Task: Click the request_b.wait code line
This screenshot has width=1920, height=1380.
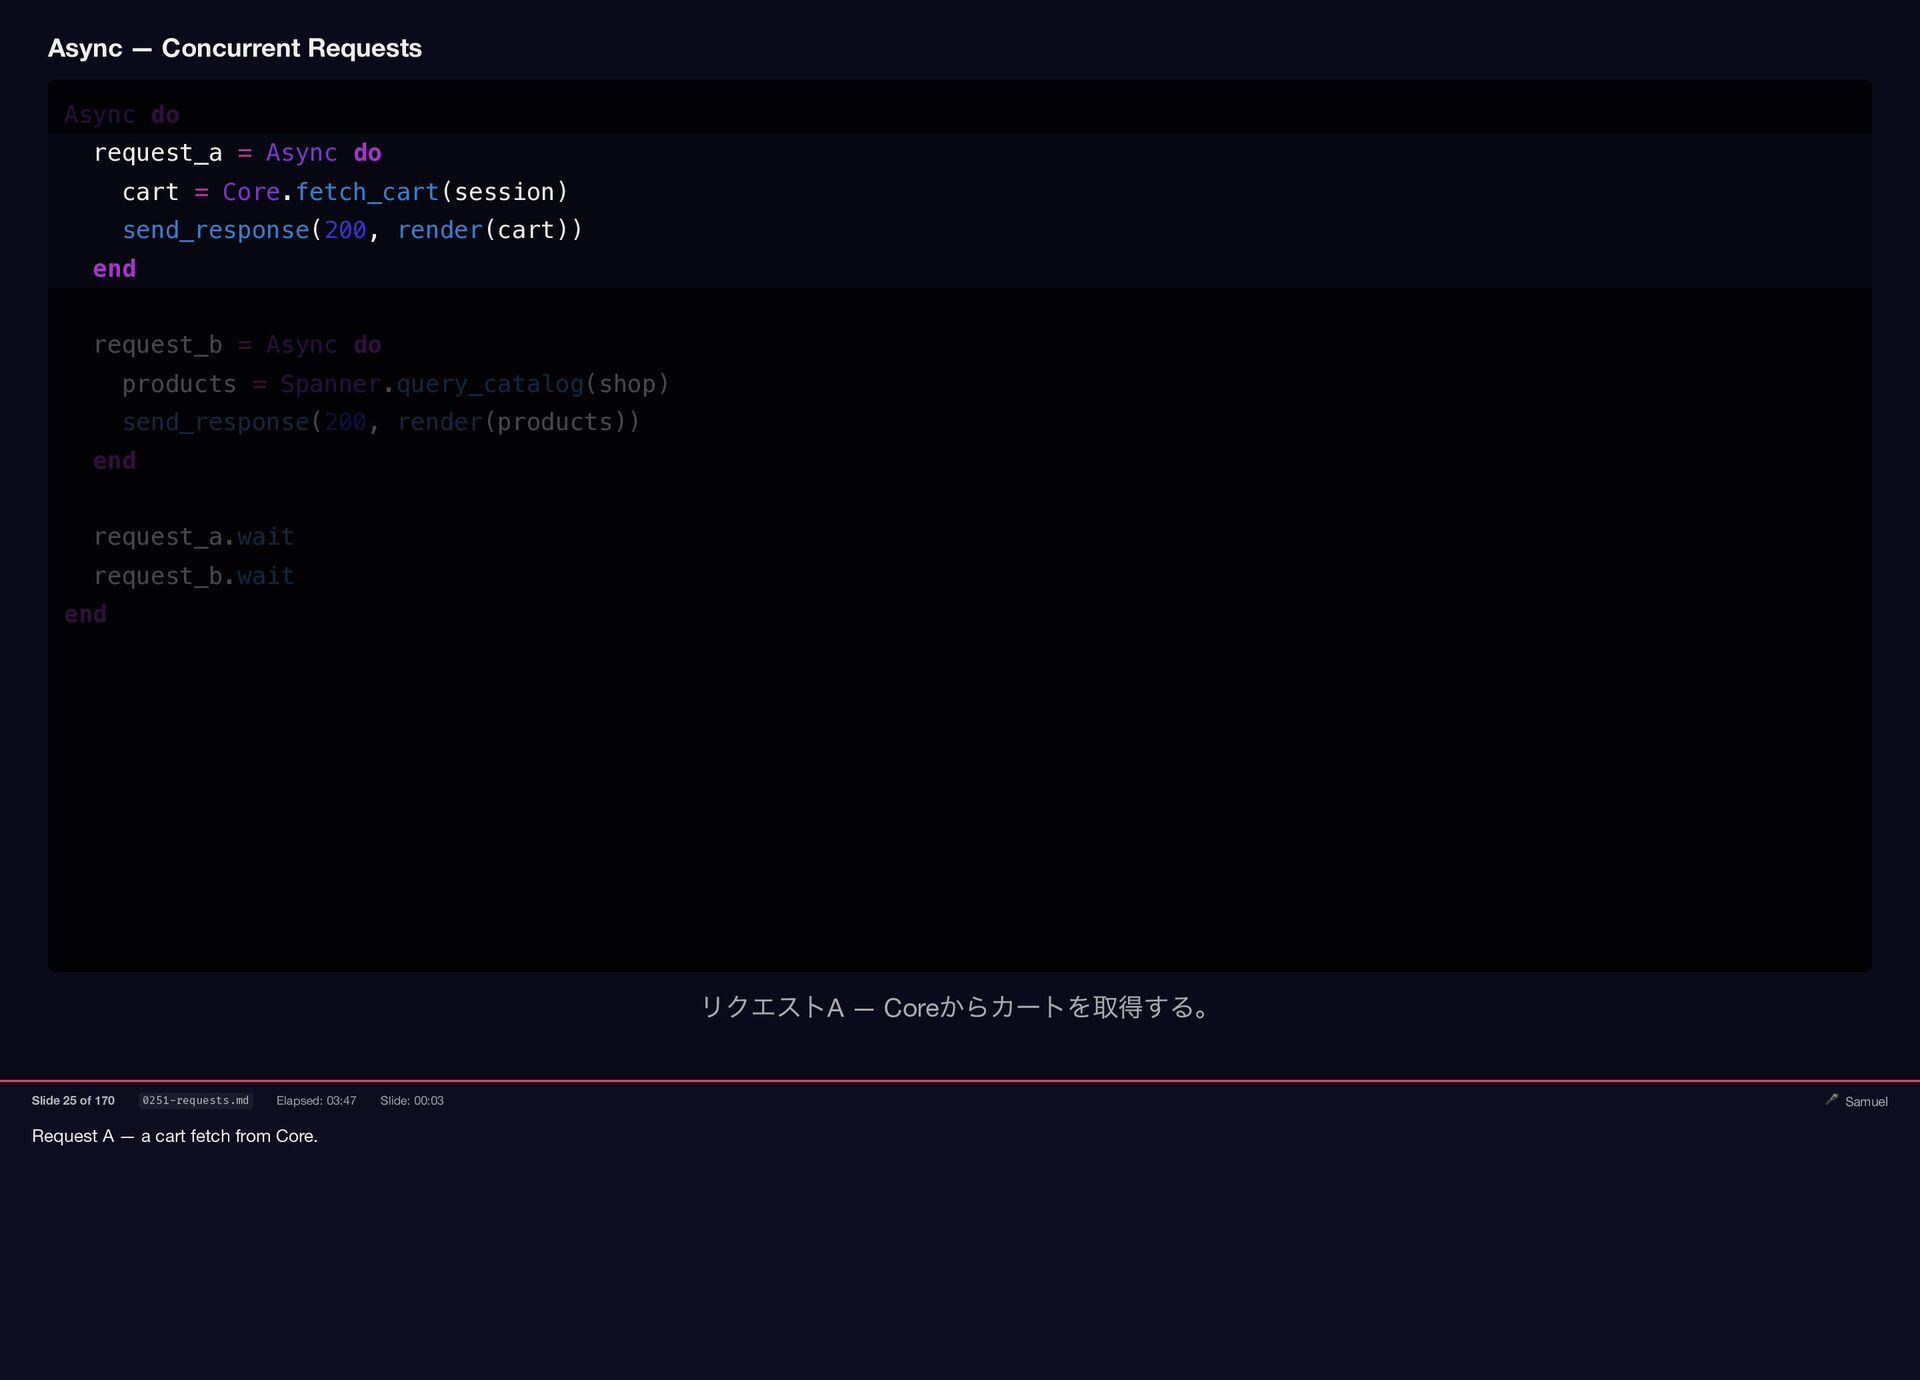Action: [193, 576]
